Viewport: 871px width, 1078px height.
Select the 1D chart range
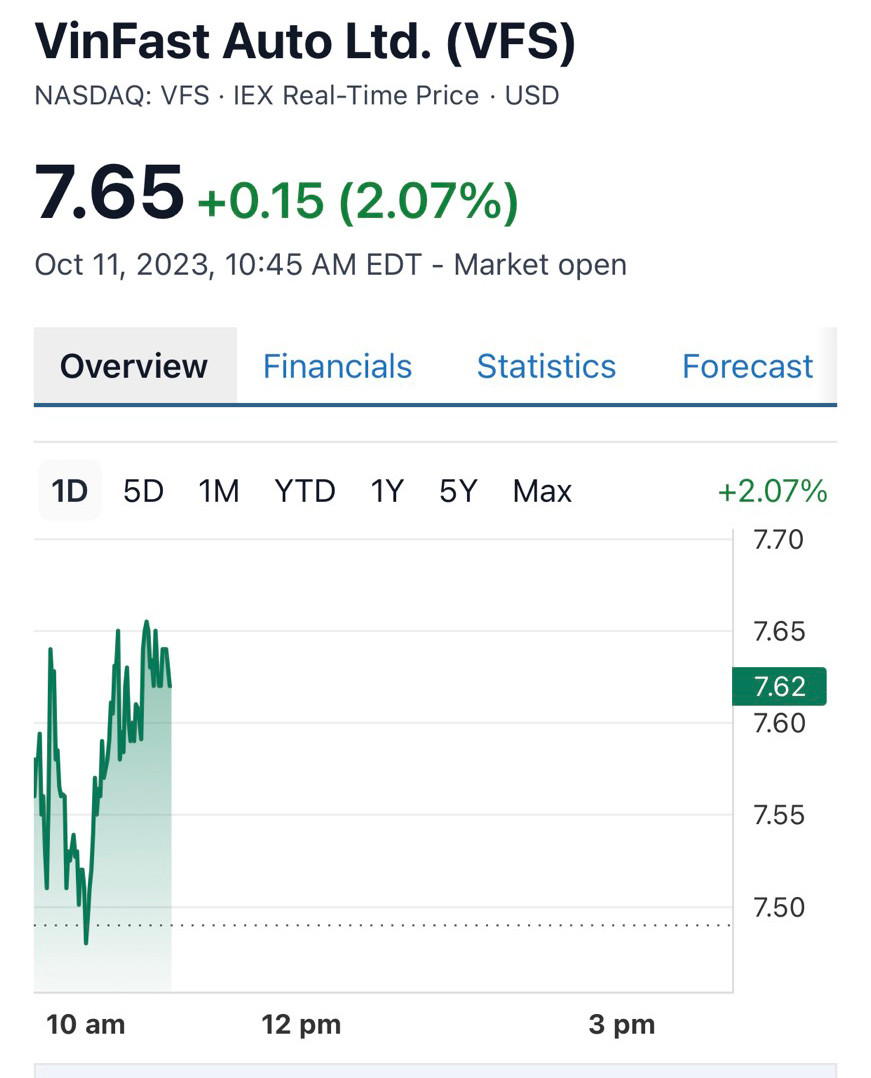point(70,491)
